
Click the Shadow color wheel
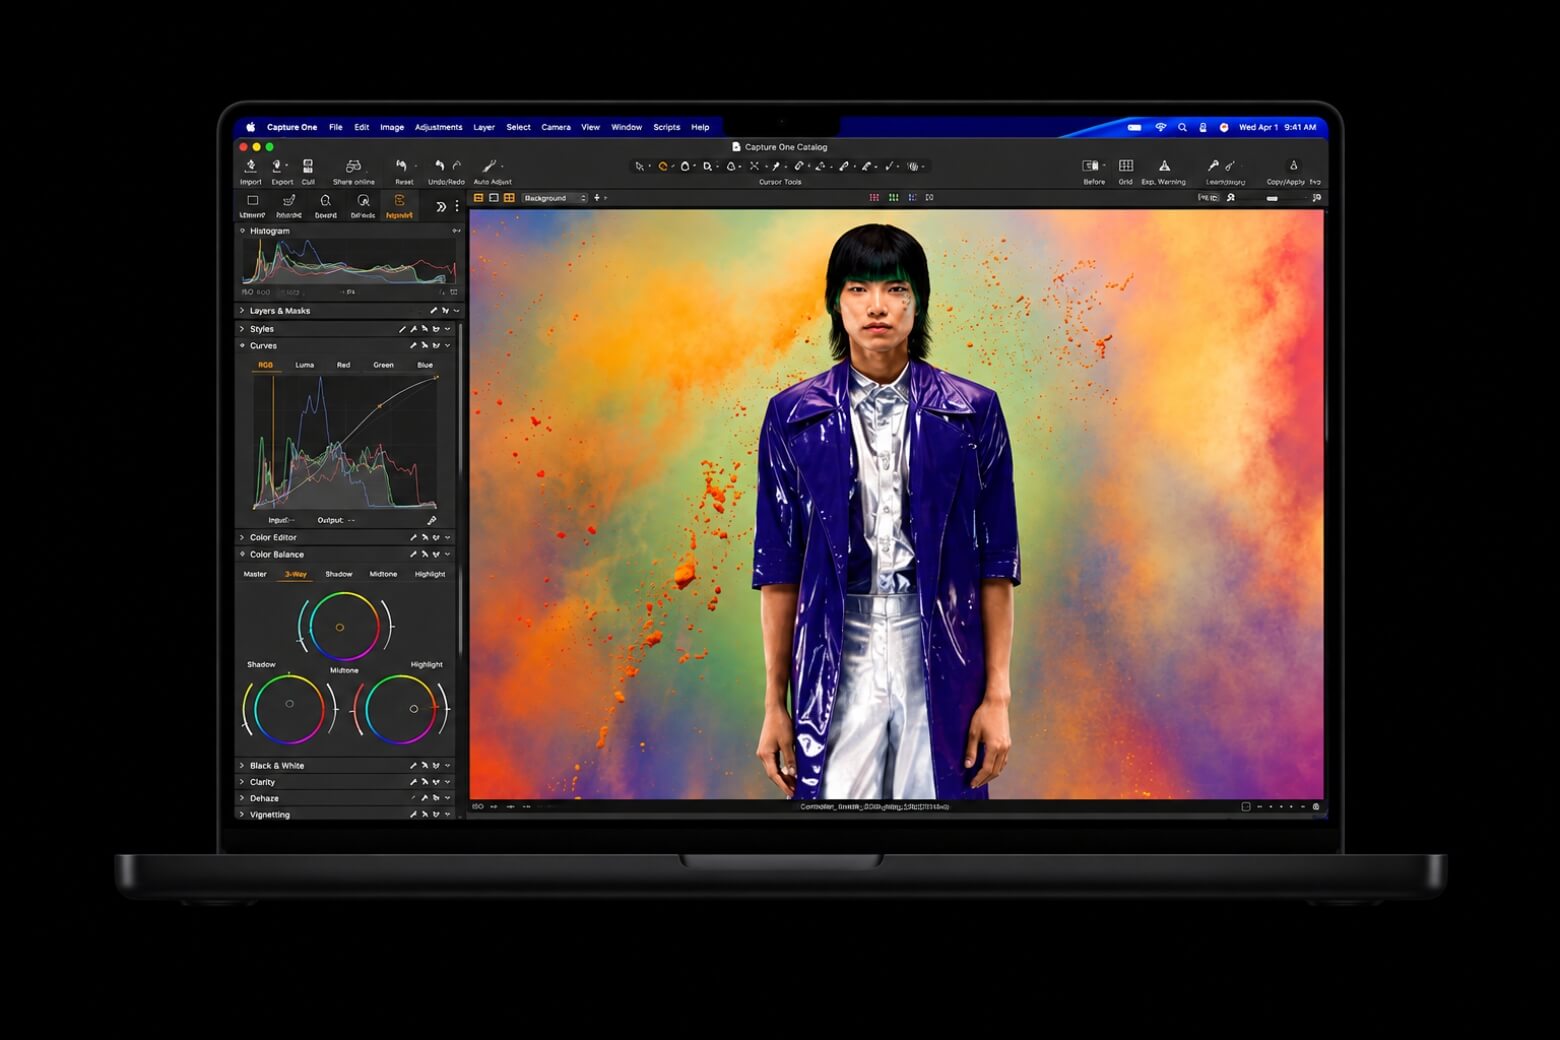[289, 709]
